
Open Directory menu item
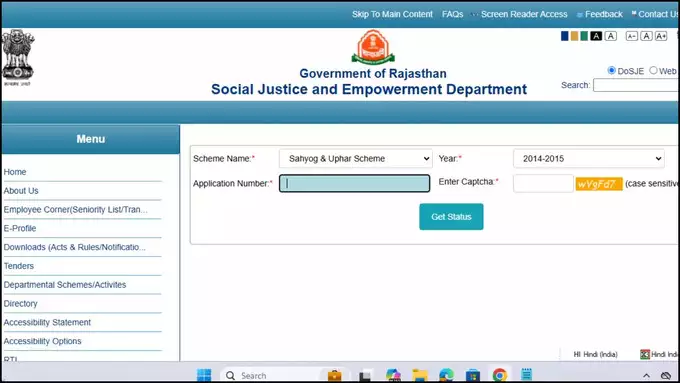(20, 304)
